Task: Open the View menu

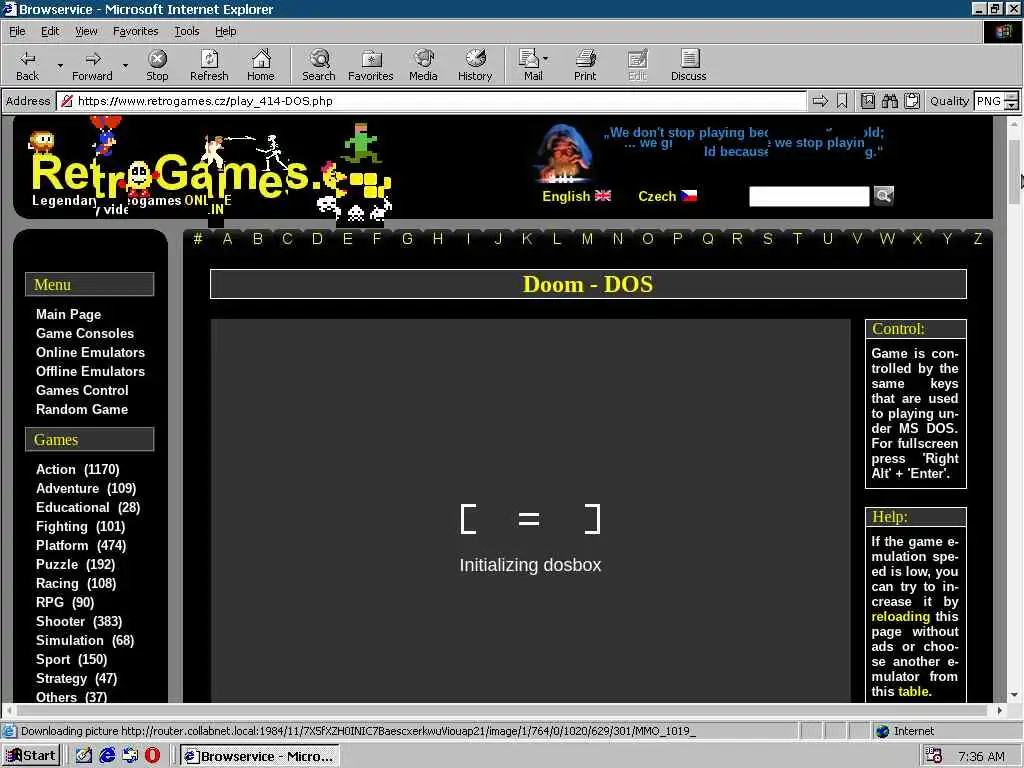Action: point(86,31)
